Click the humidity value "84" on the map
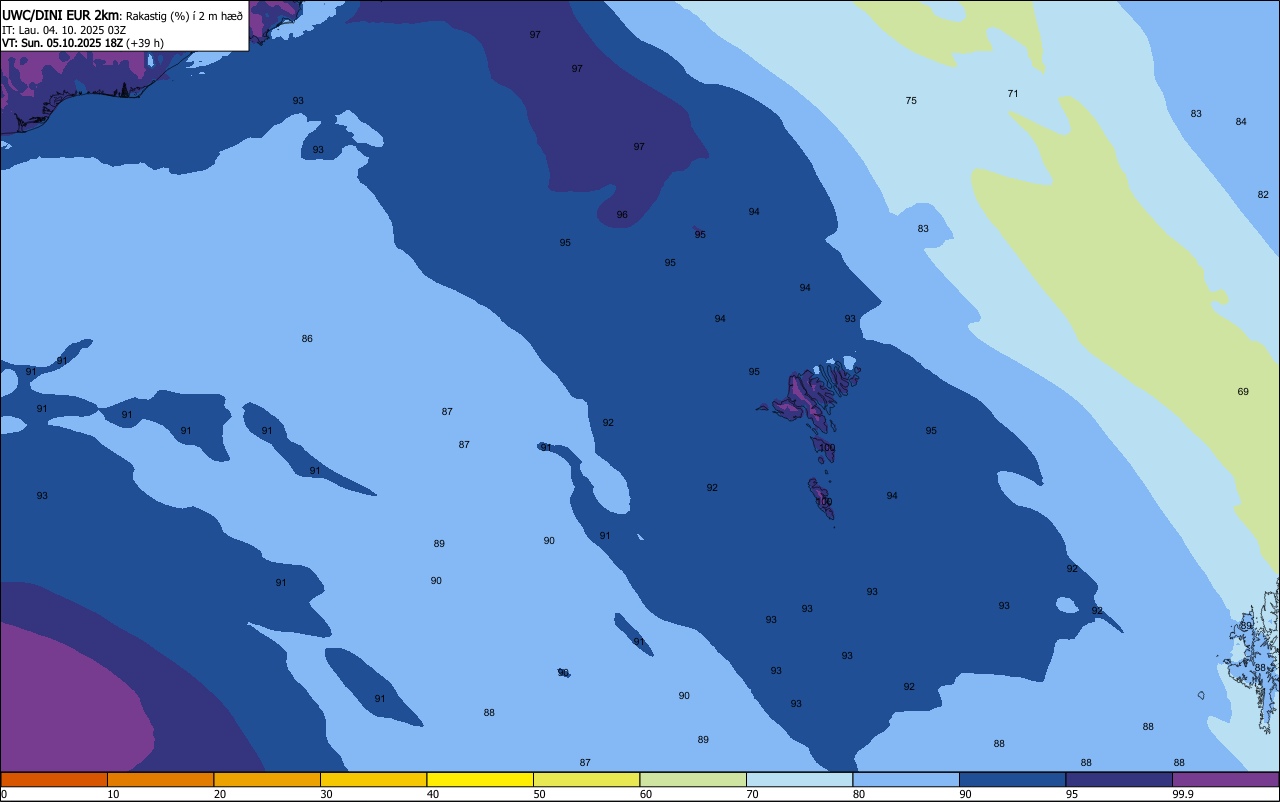Viewport: 1280px width, 802px height. click(1241, 122)
